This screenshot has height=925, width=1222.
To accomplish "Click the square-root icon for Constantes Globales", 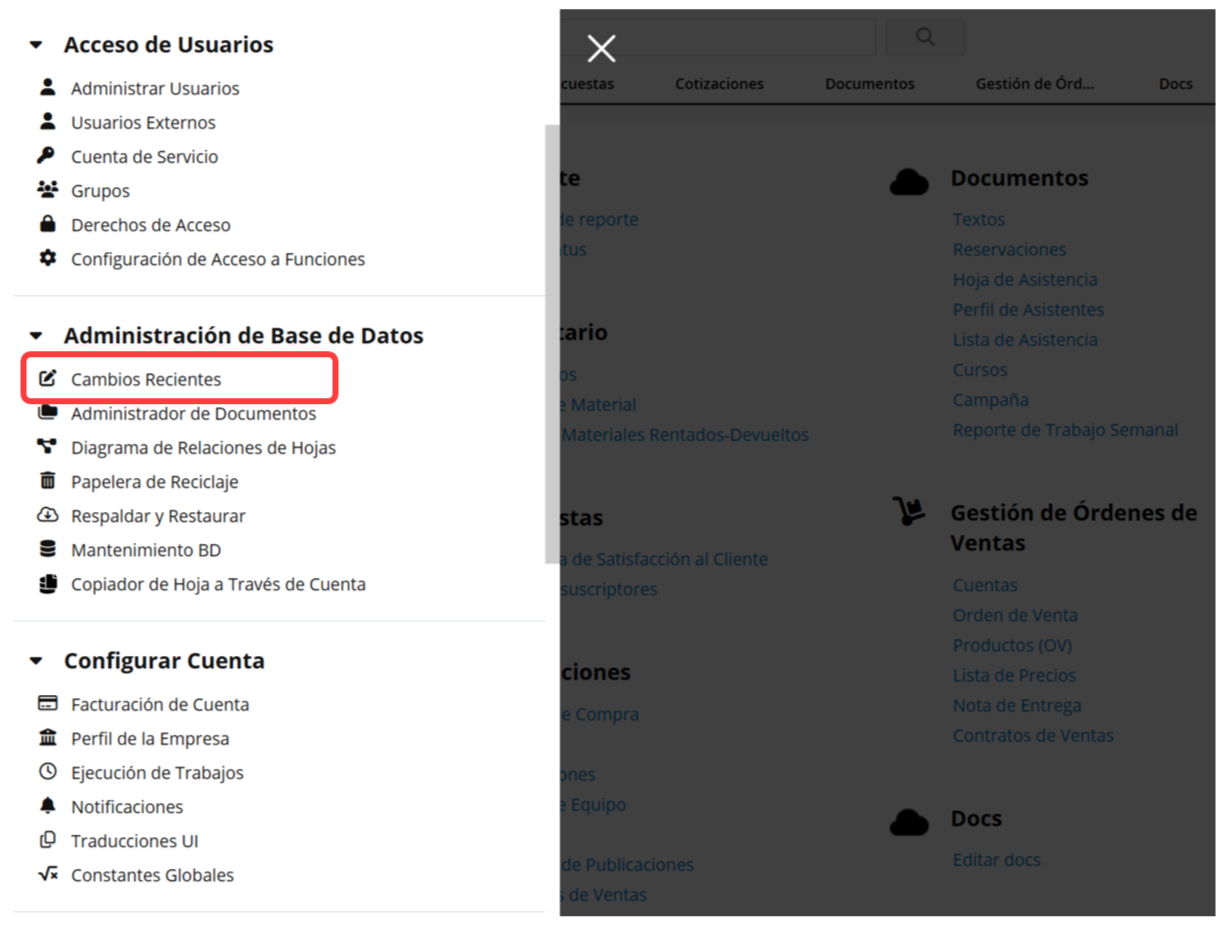I will 47,874.
